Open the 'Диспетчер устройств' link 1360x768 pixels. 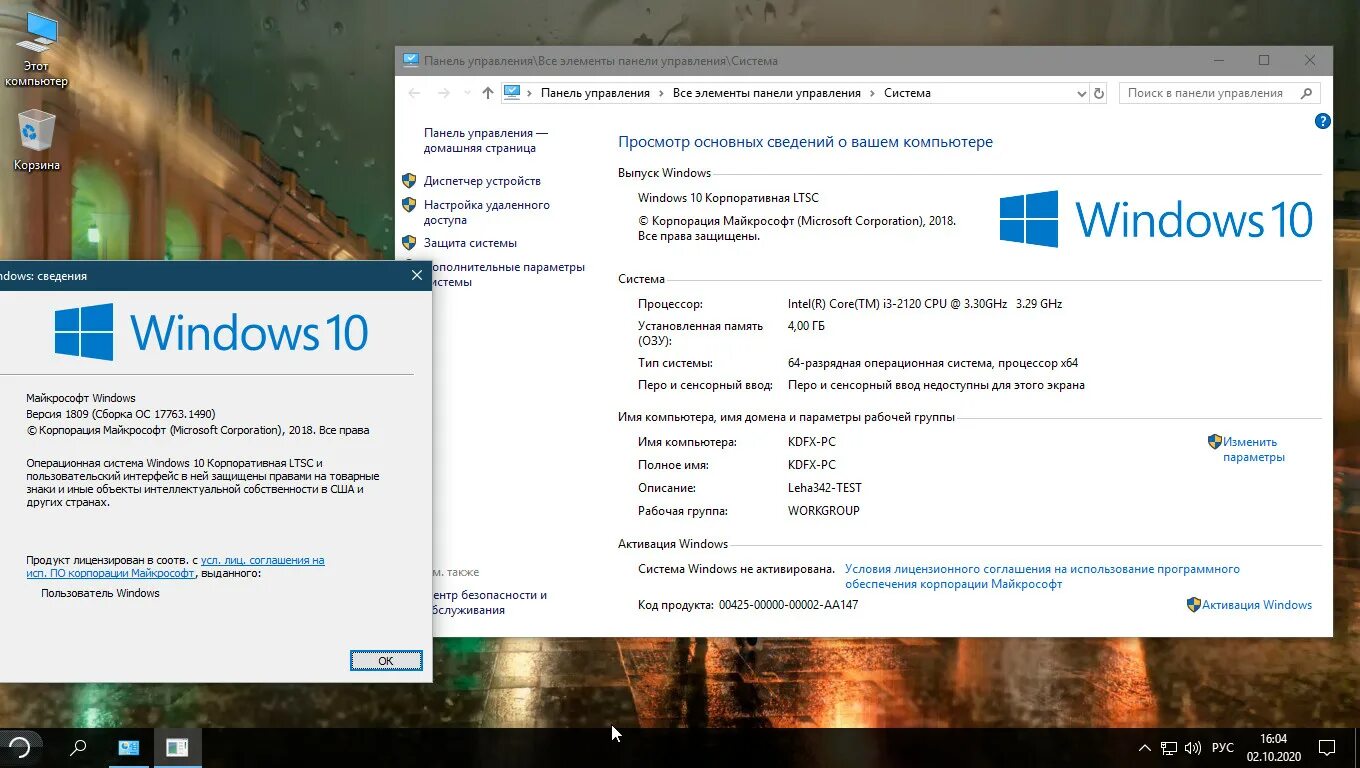(x=482, y=181)
